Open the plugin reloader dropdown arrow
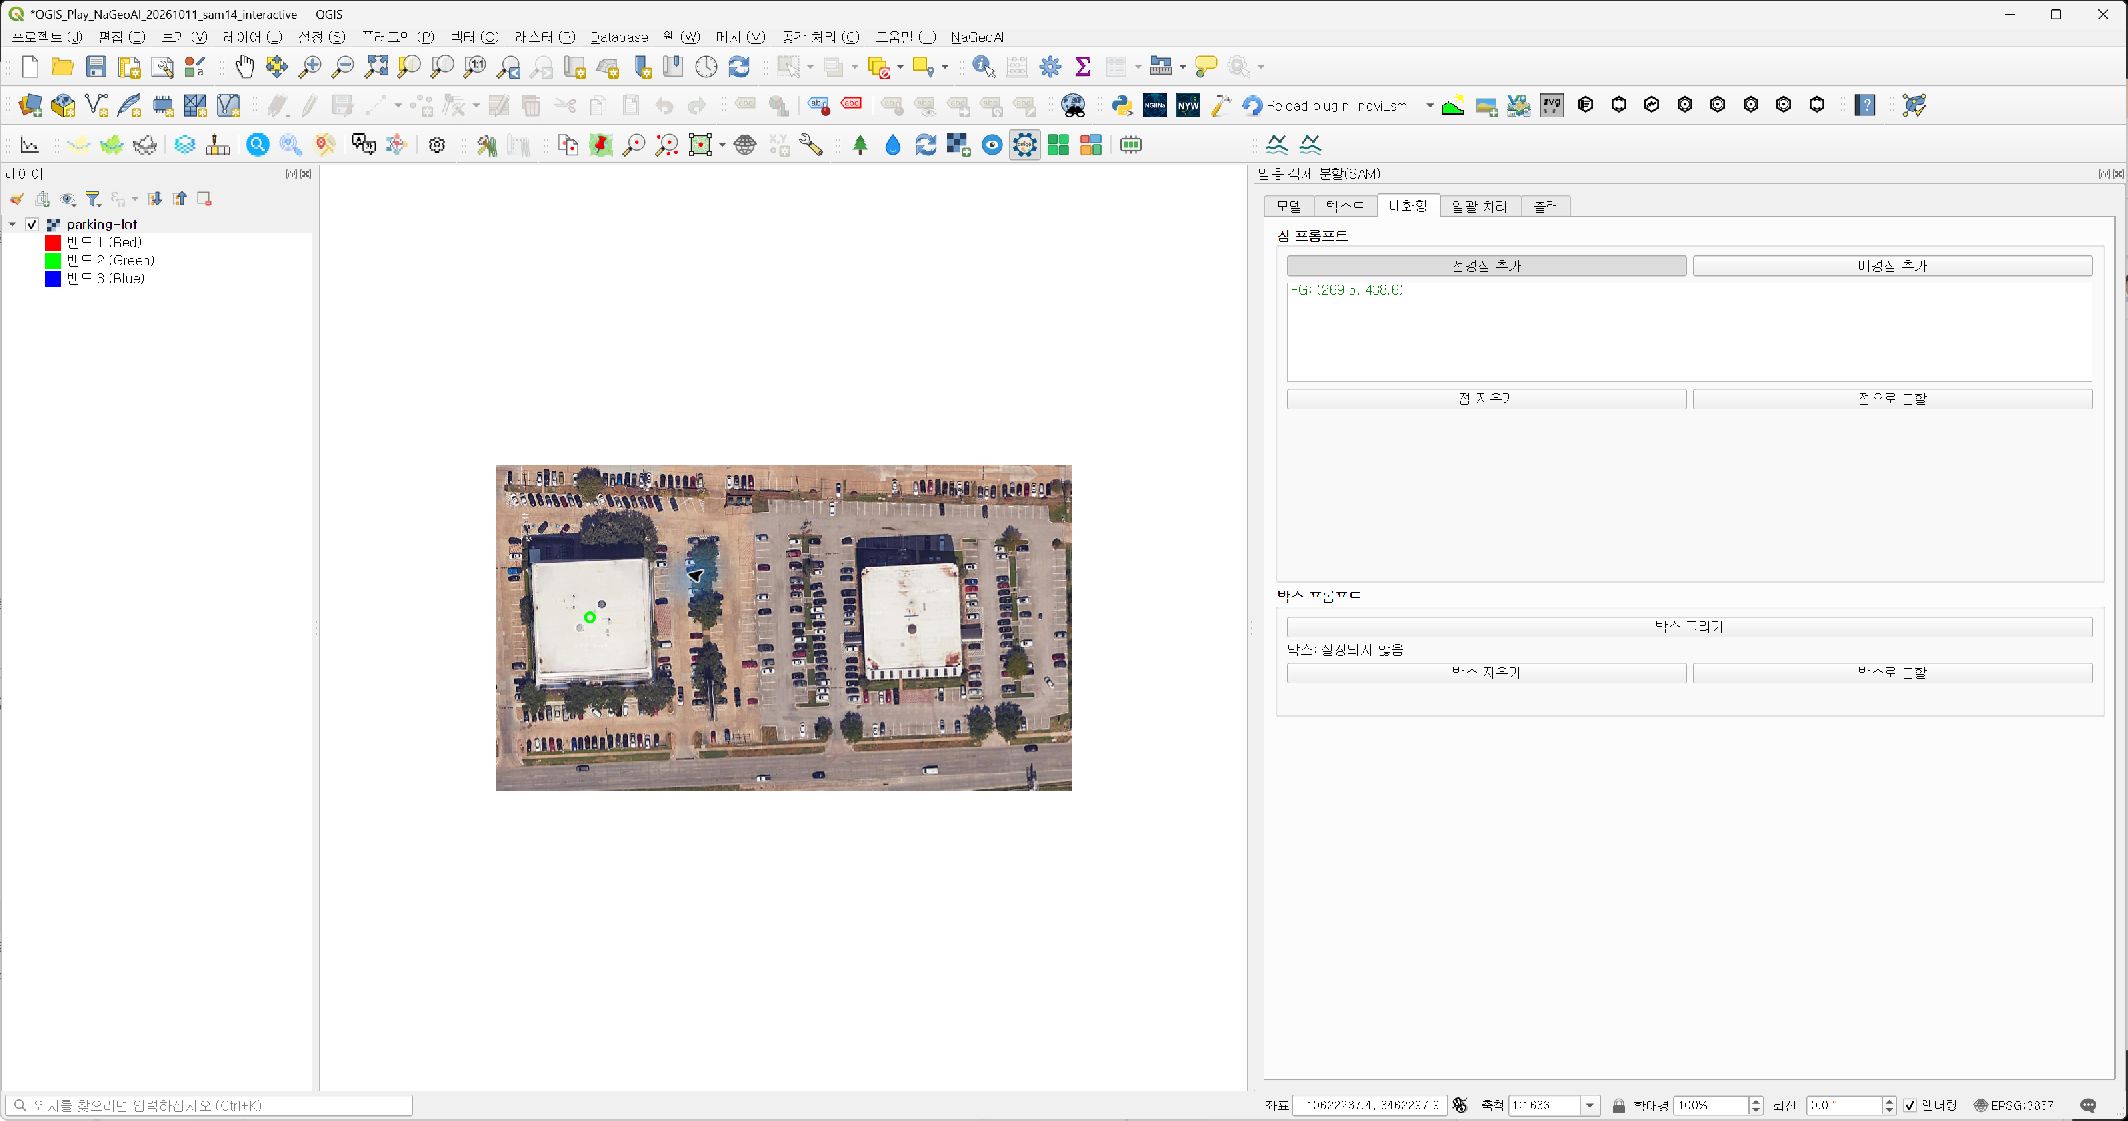This screenshot has width=2128, height=1121. [x=1429, y=105]
